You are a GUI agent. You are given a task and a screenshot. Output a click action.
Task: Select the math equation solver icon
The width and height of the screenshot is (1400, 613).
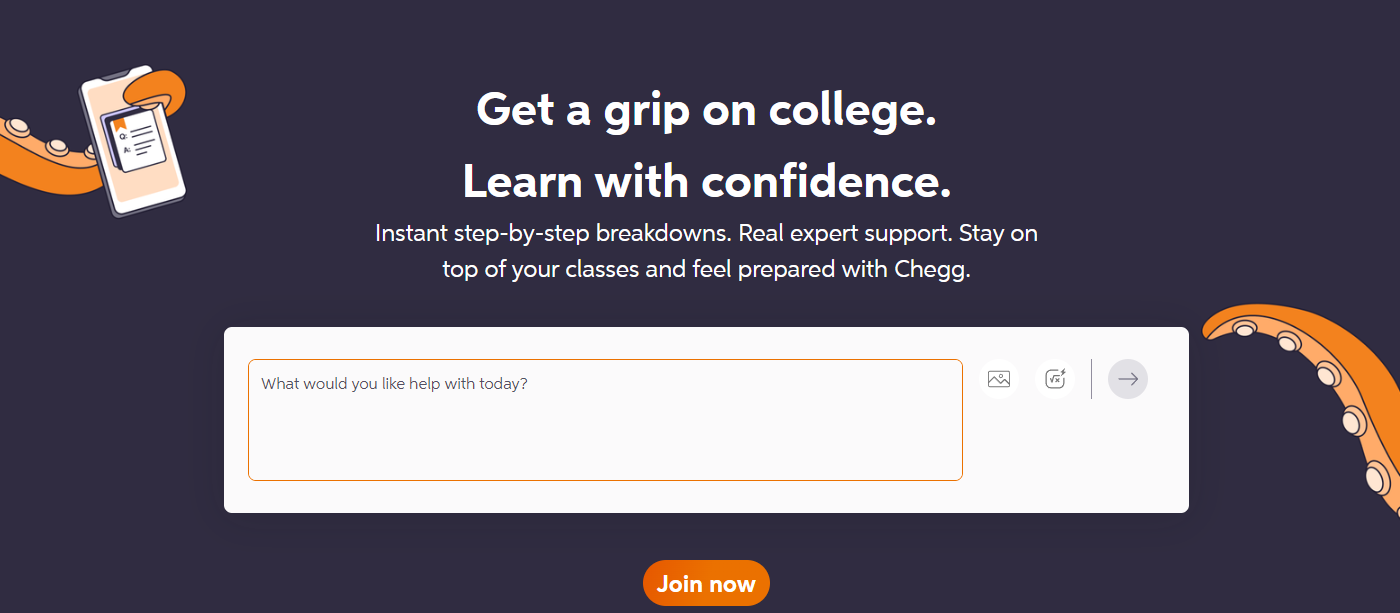[x=1055, y=379]
